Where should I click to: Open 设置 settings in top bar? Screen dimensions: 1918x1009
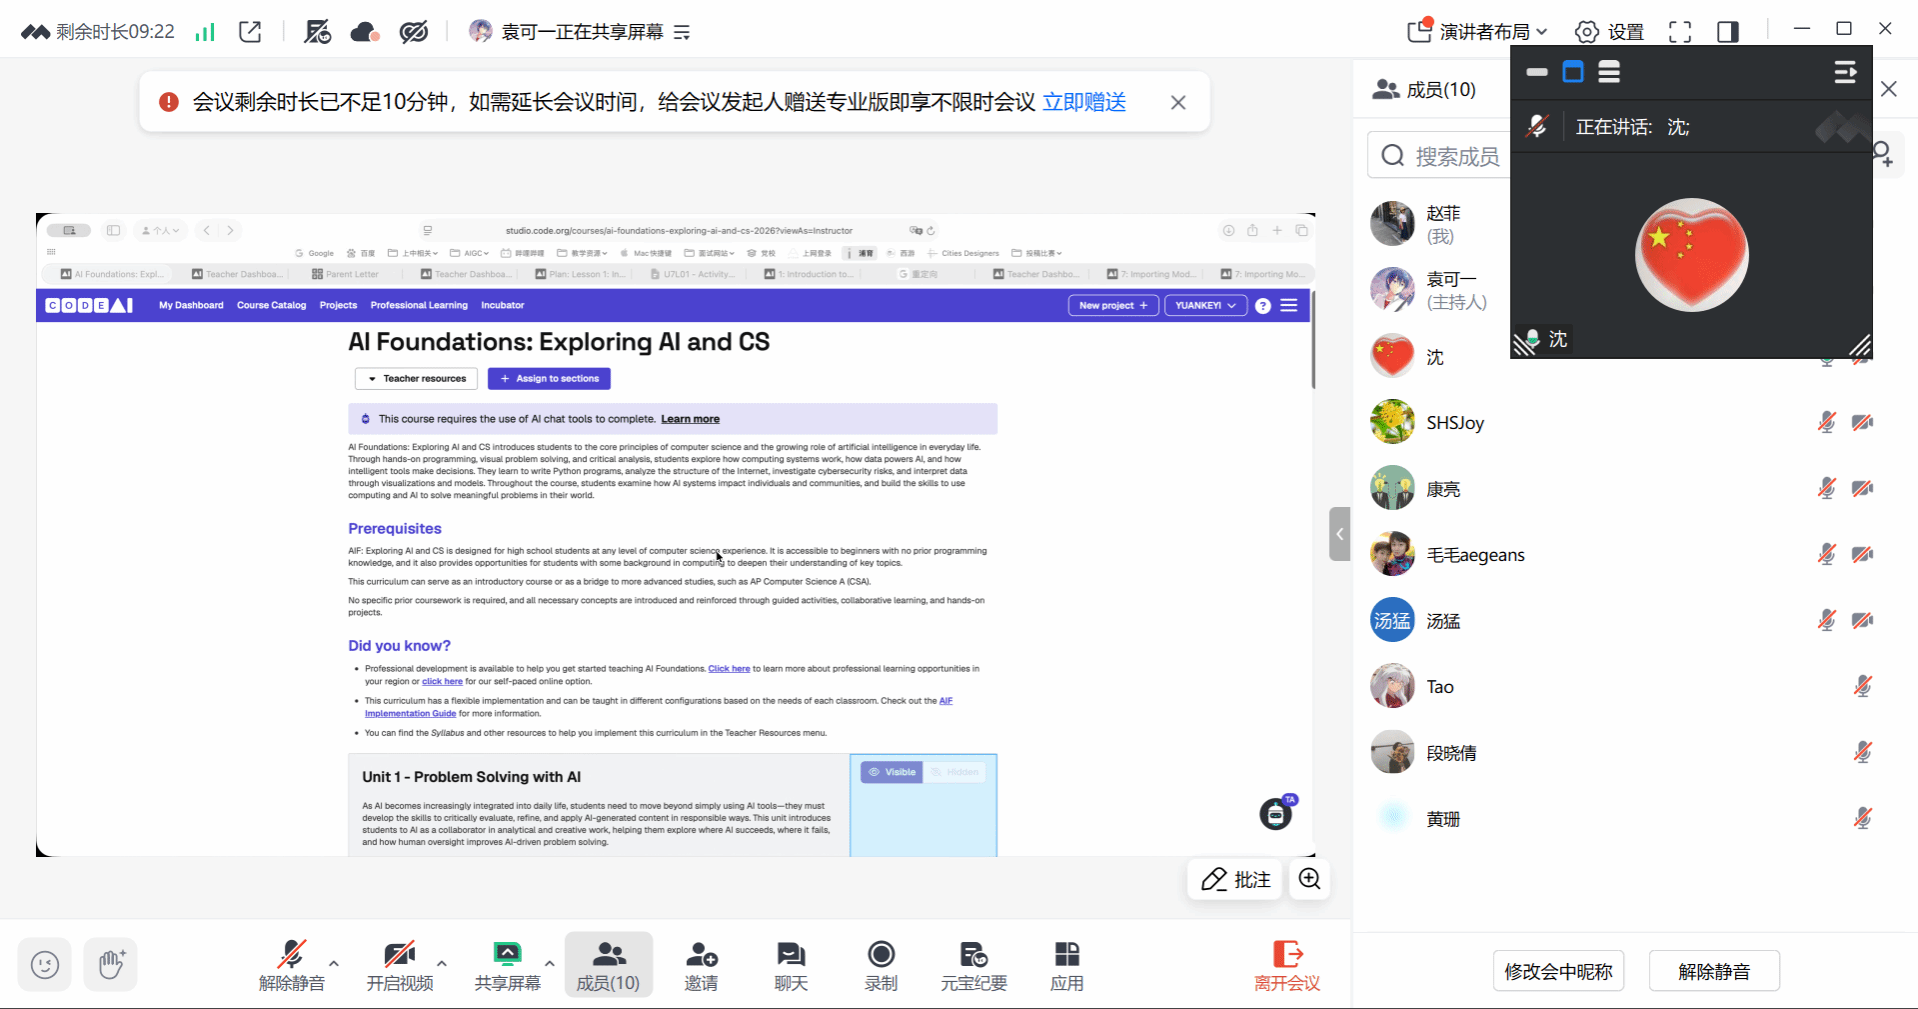pos(1609,32)
